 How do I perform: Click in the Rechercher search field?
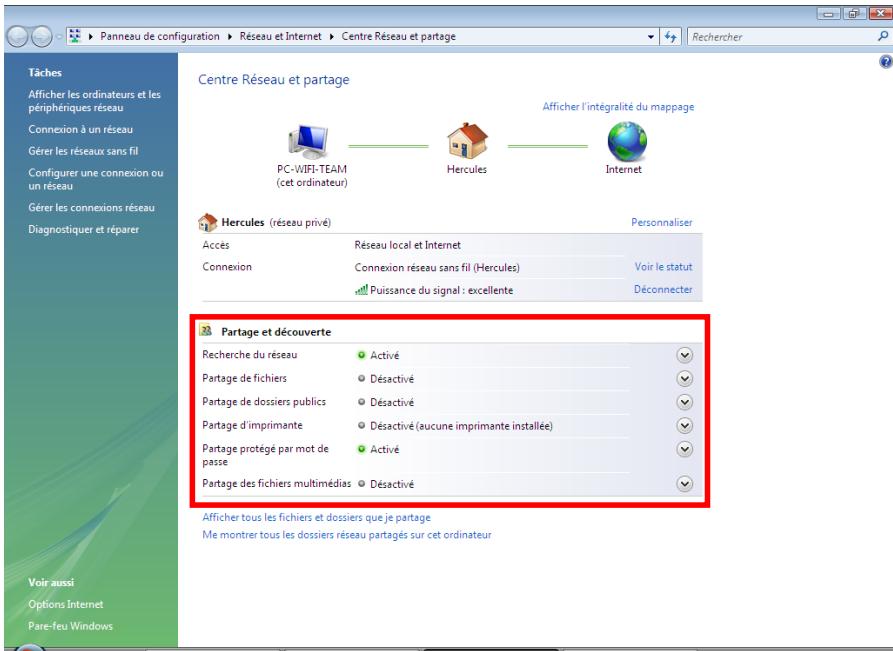780,36
